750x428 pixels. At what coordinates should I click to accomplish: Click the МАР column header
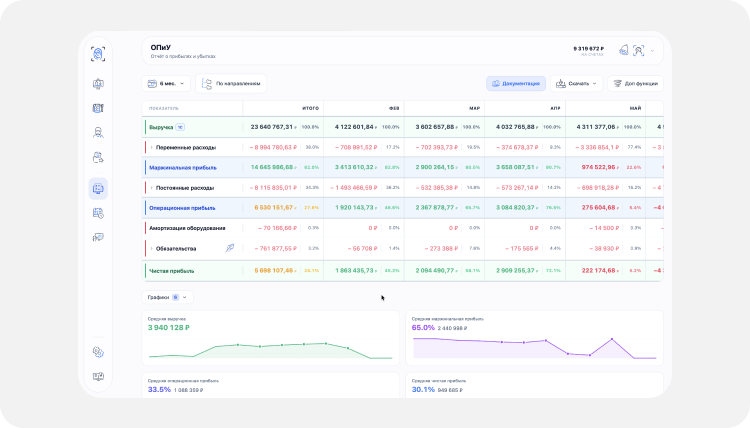474,109
